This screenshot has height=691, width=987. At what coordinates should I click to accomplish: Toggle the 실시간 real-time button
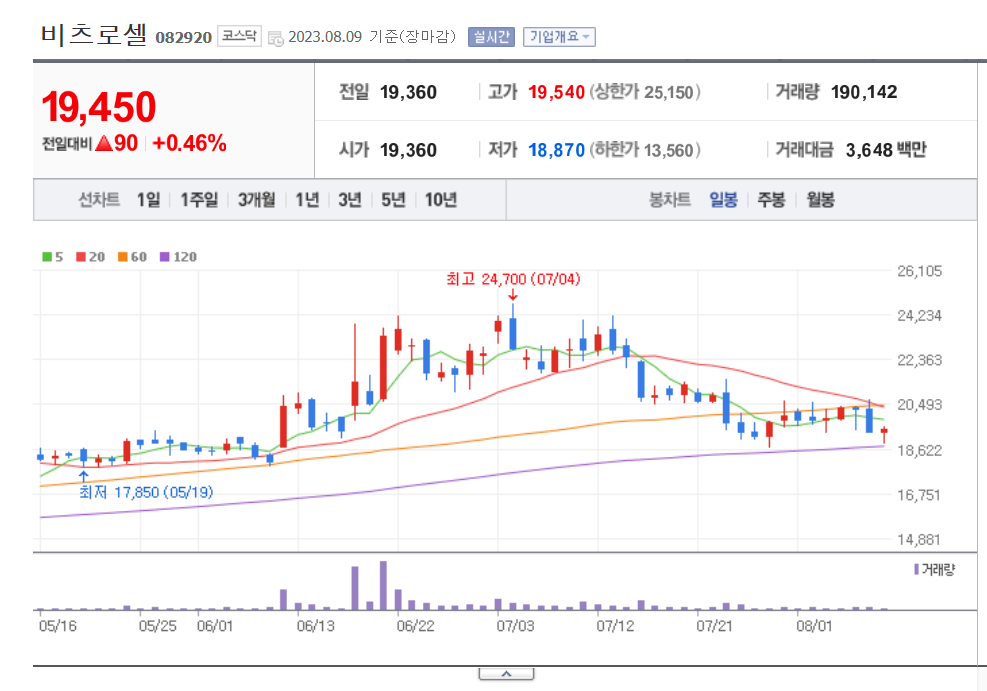491,37
